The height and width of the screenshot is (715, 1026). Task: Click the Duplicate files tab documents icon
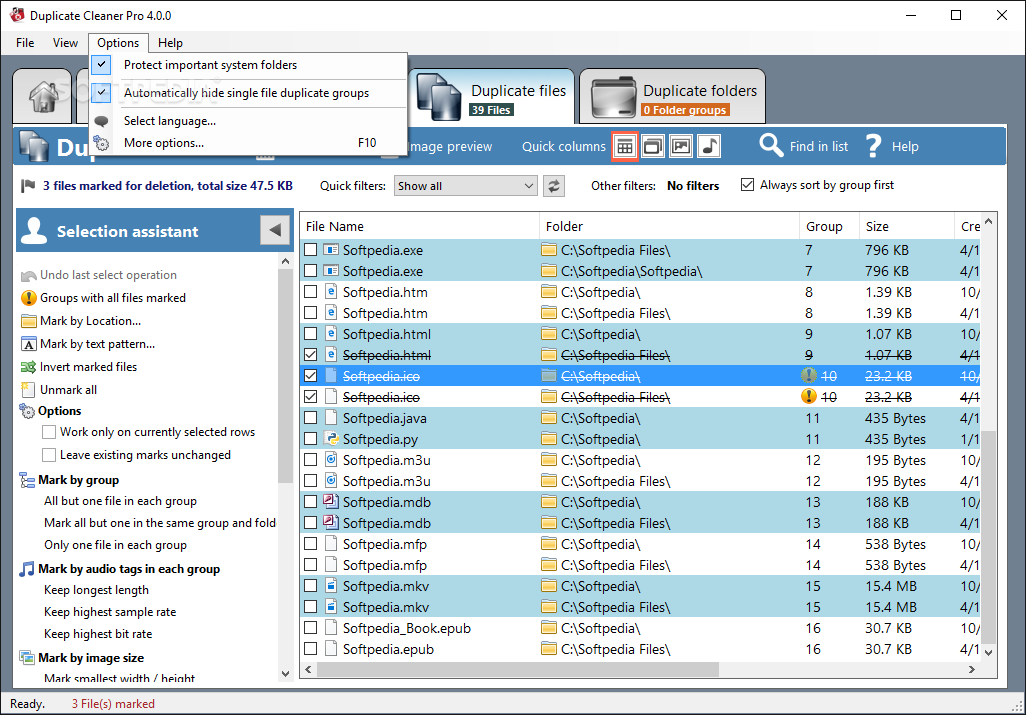click(x=439, y=97)
